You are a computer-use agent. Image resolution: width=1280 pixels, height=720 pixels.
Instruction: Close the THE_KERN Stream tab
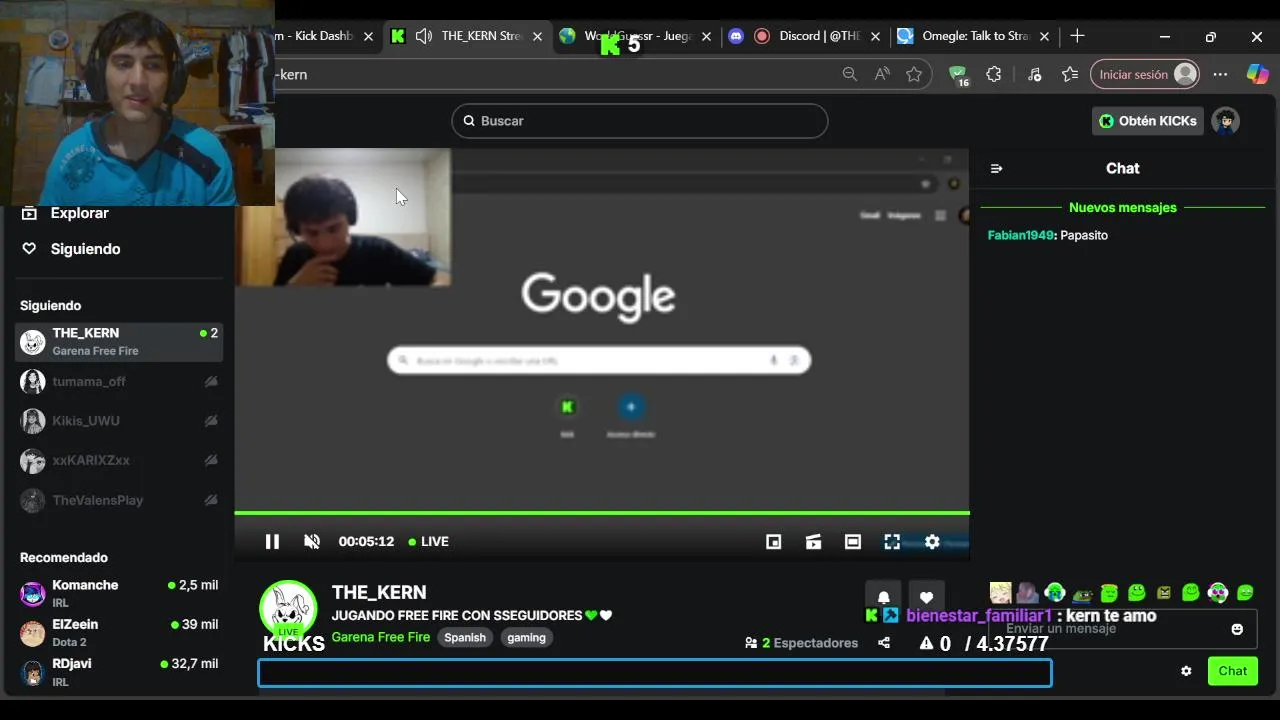[537, 36]
